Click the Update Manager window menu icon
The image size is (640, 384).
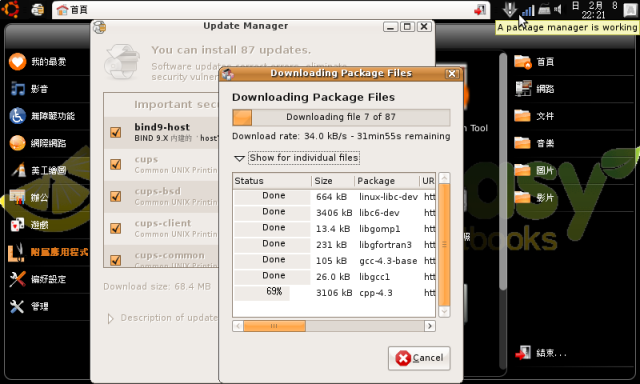point(99,27)
